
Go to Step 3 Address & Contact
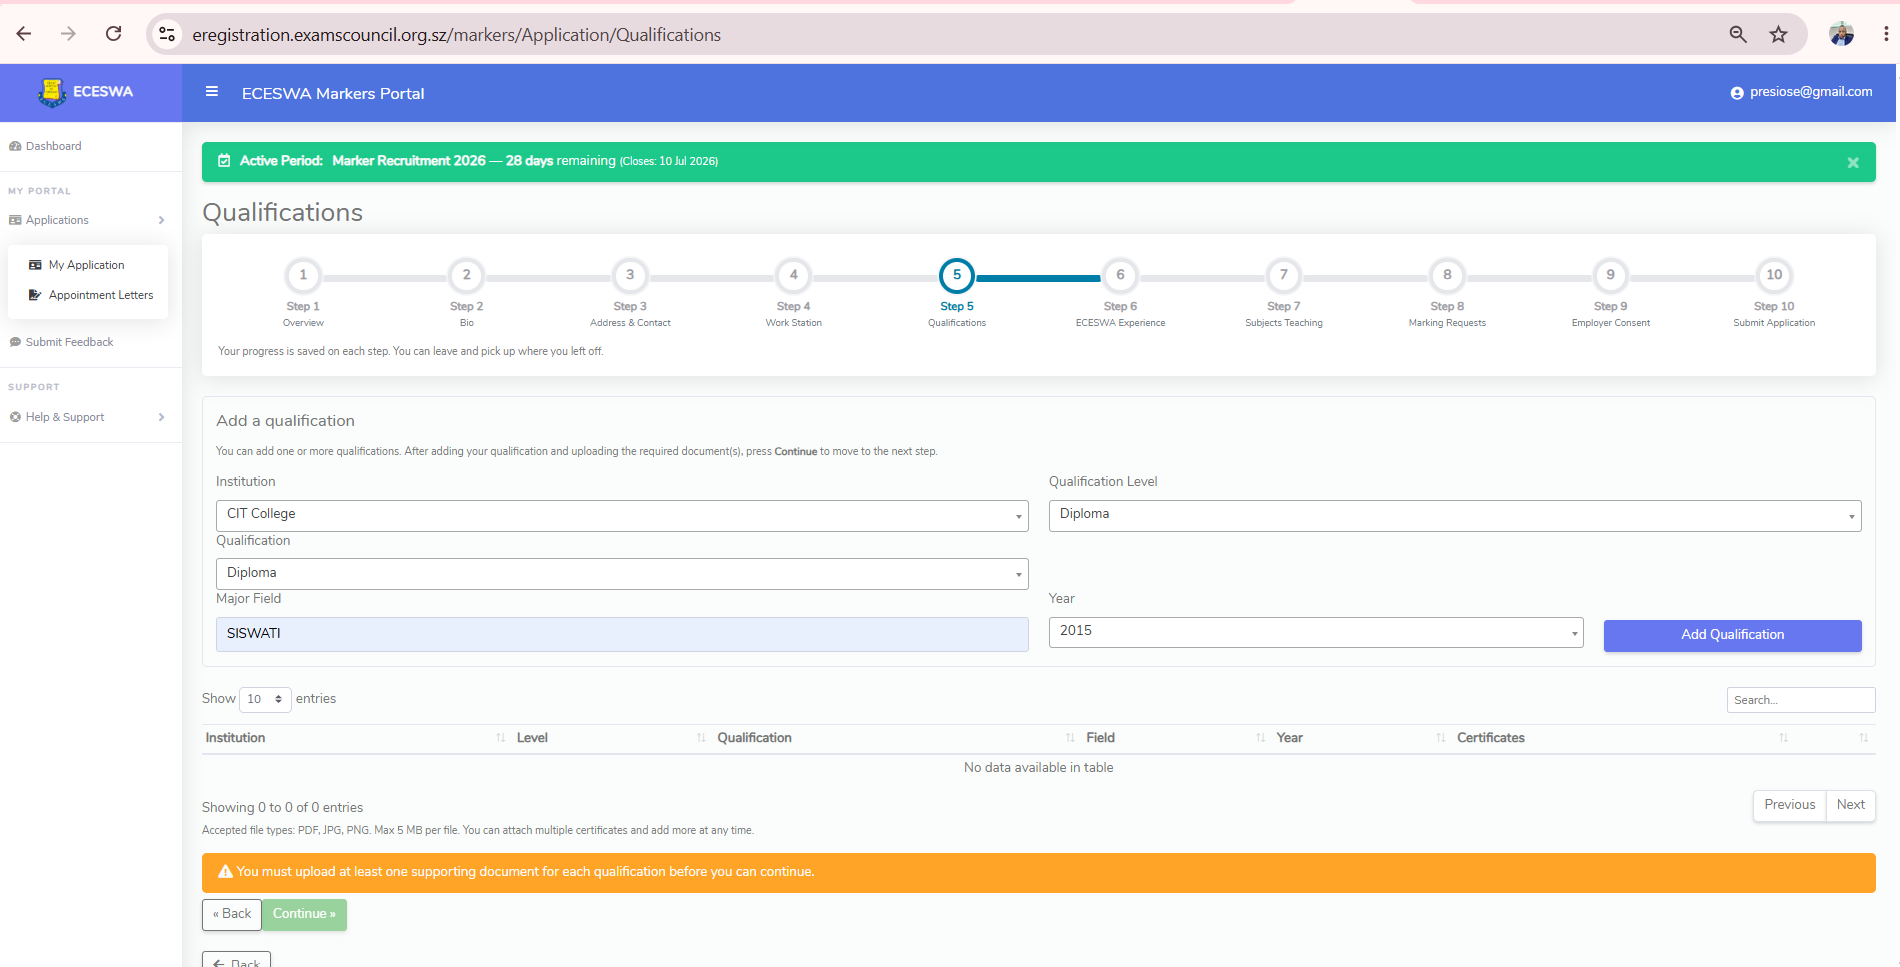click(630, 275)
